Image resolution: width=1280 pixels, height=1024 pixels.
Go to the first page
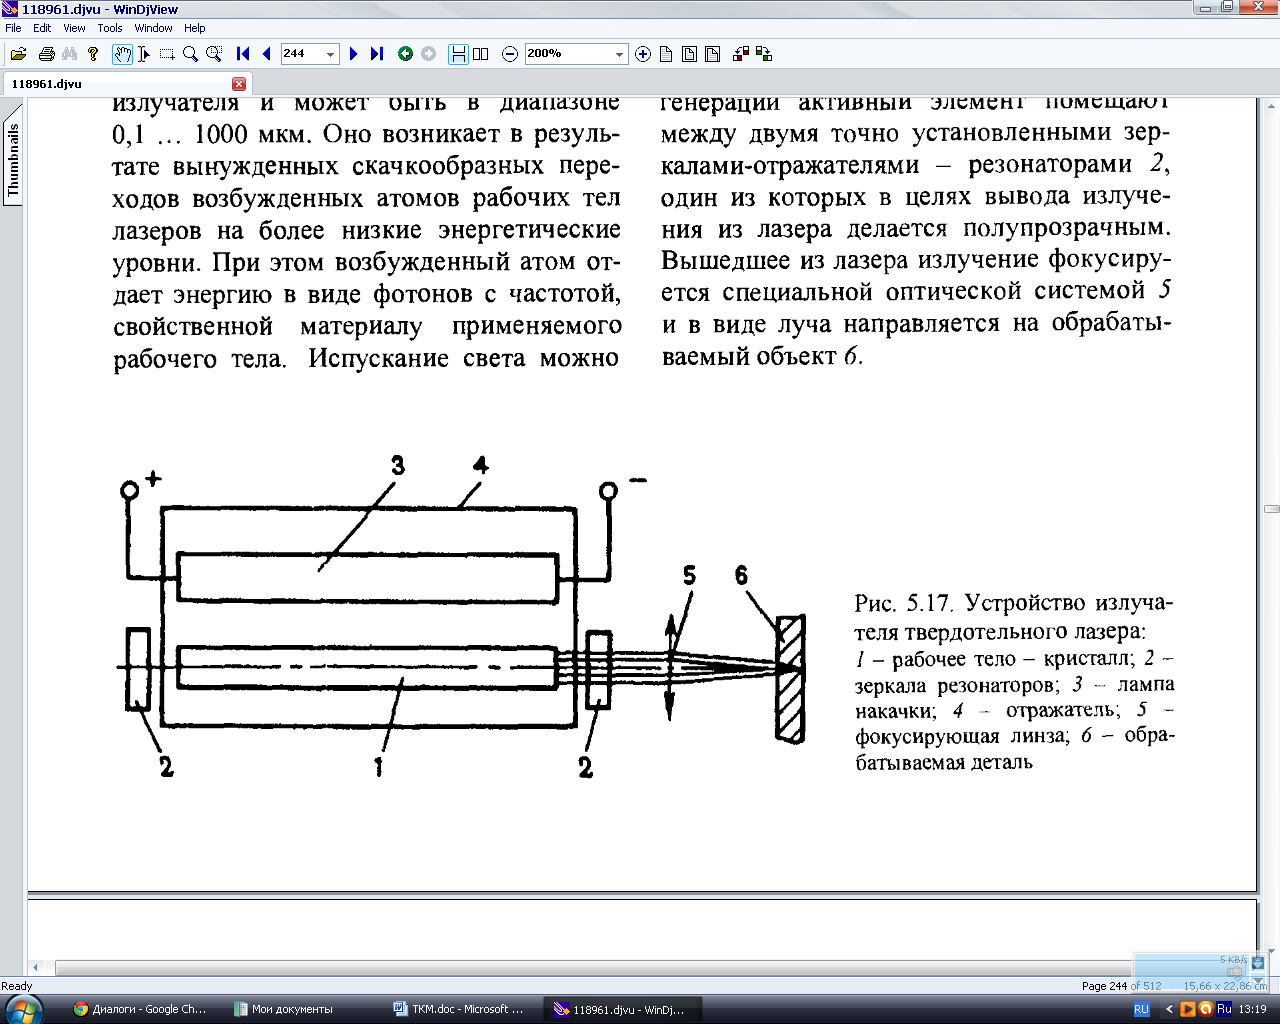tap(242, 54)
